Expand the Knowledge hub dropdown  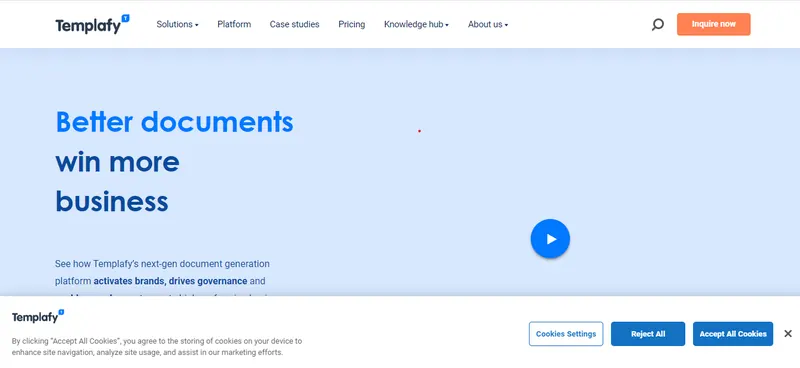click(x=416, y=24)
